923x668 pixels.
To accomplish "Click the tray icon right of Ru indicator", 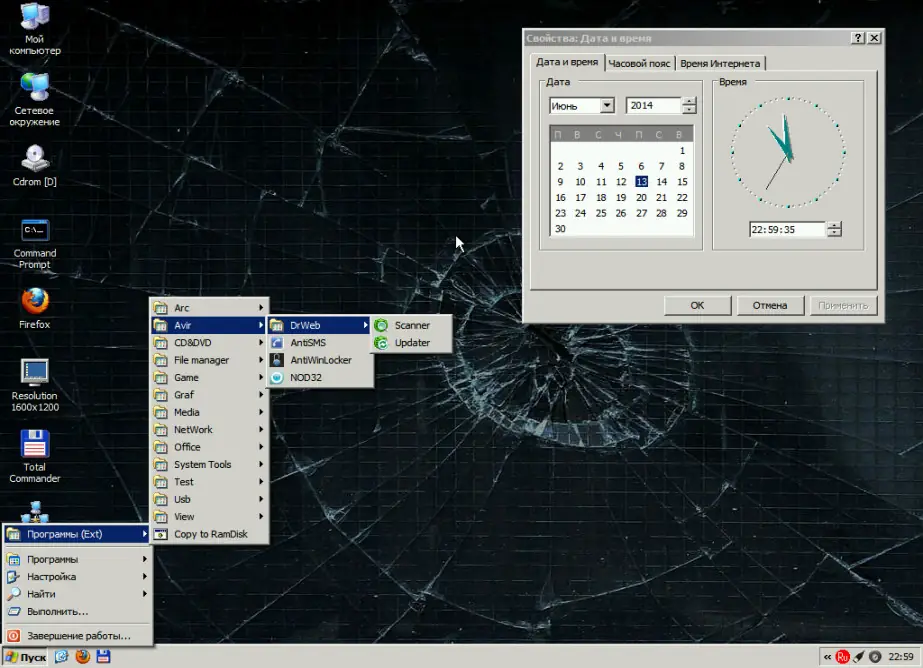I will click(859, 657).
